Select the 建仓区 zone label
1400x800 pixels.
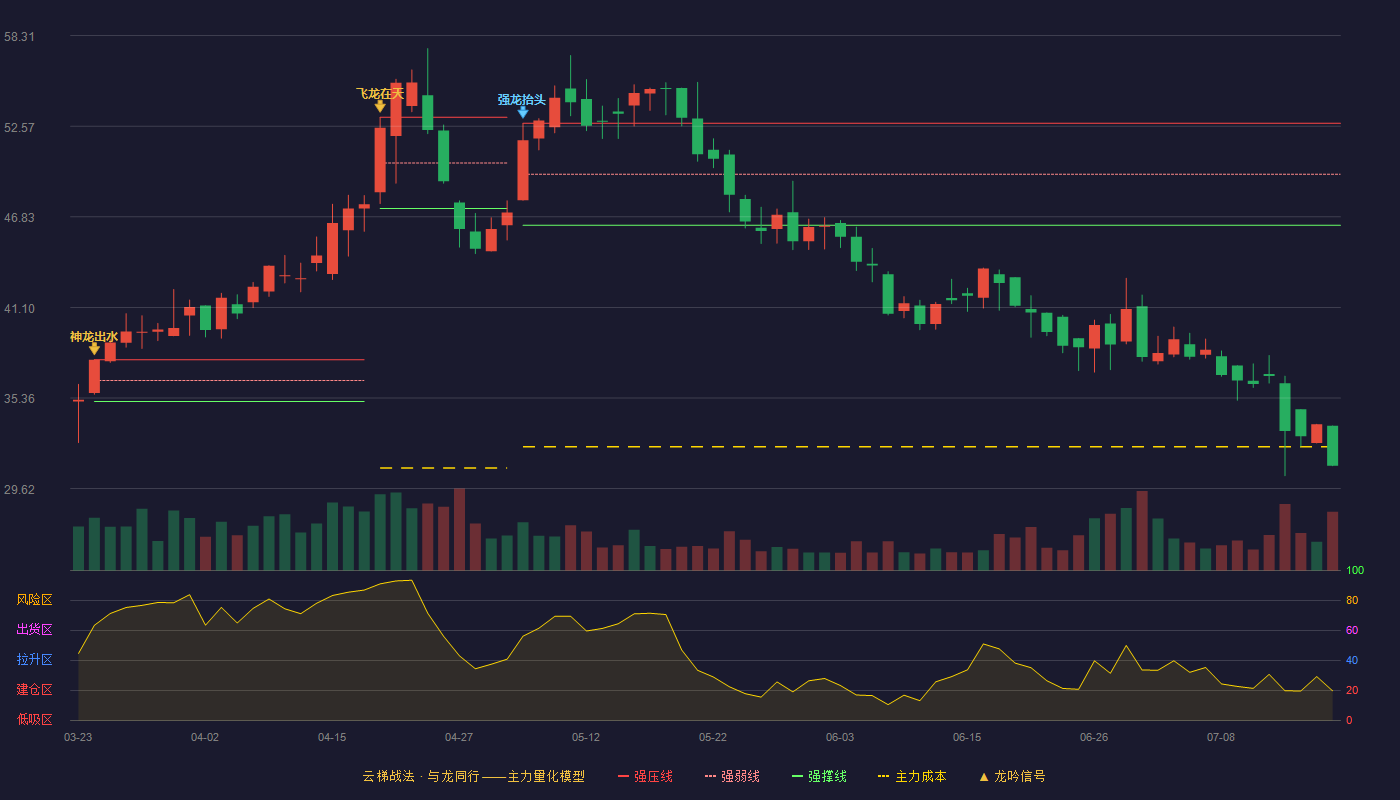point(34,690)
